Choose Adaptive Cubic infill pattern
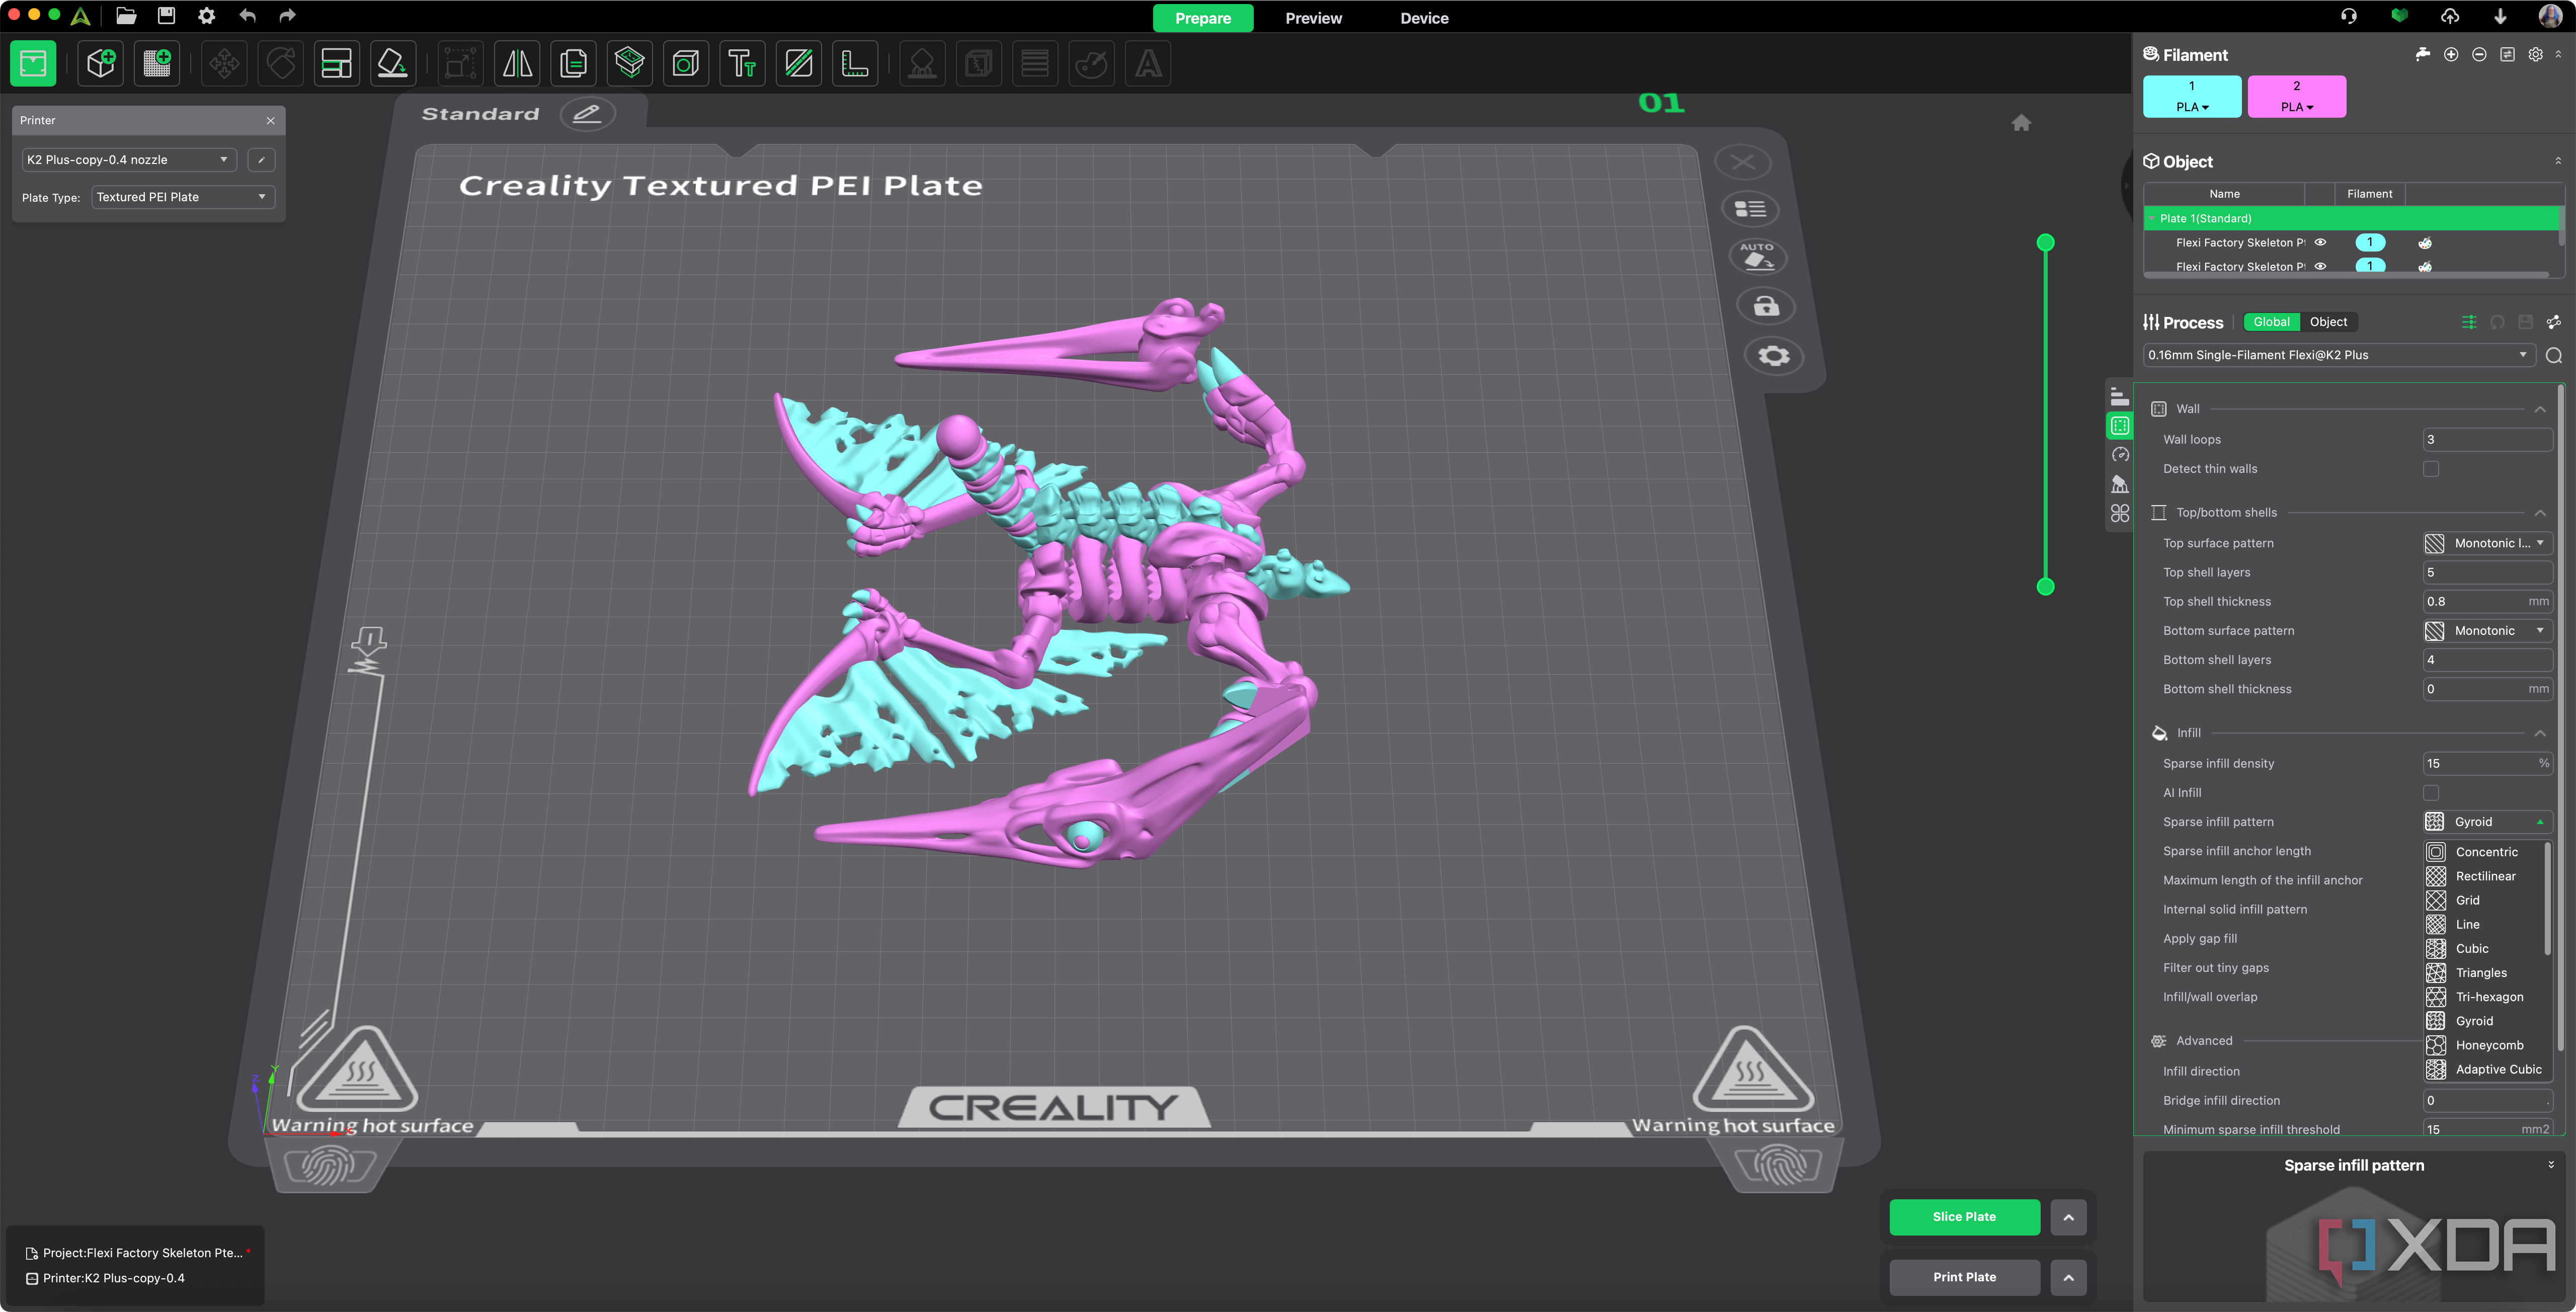 [2485, 1069]
